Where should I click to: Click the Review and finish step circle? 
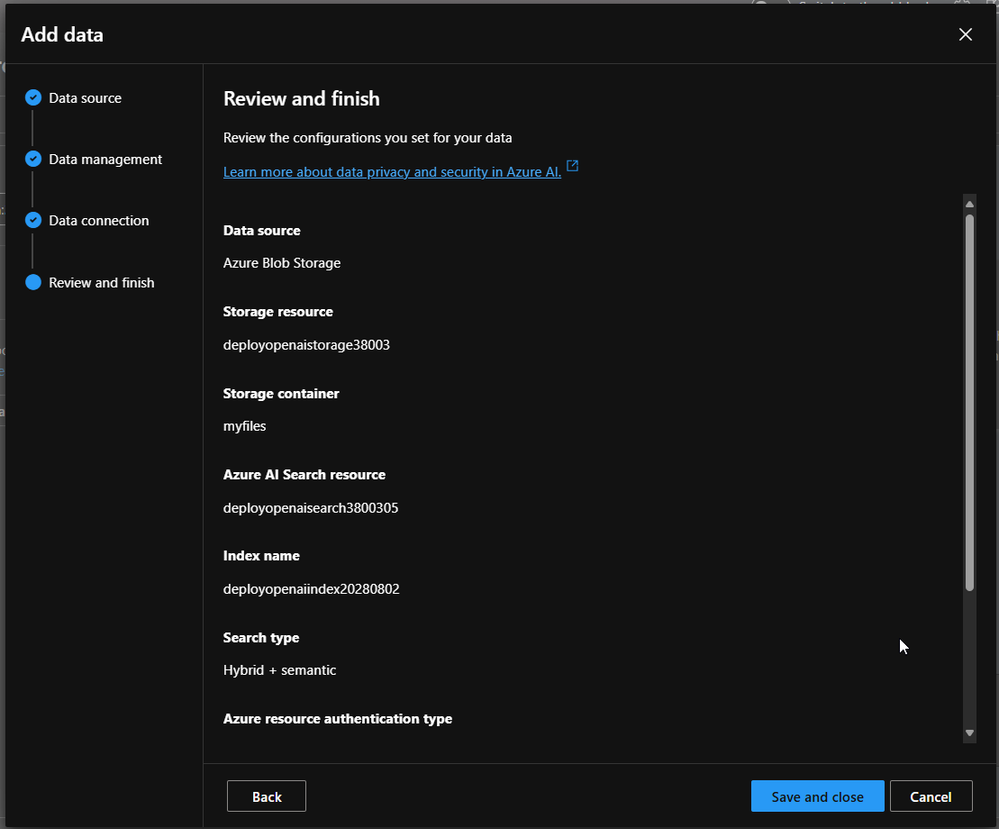tap(33, 282)
